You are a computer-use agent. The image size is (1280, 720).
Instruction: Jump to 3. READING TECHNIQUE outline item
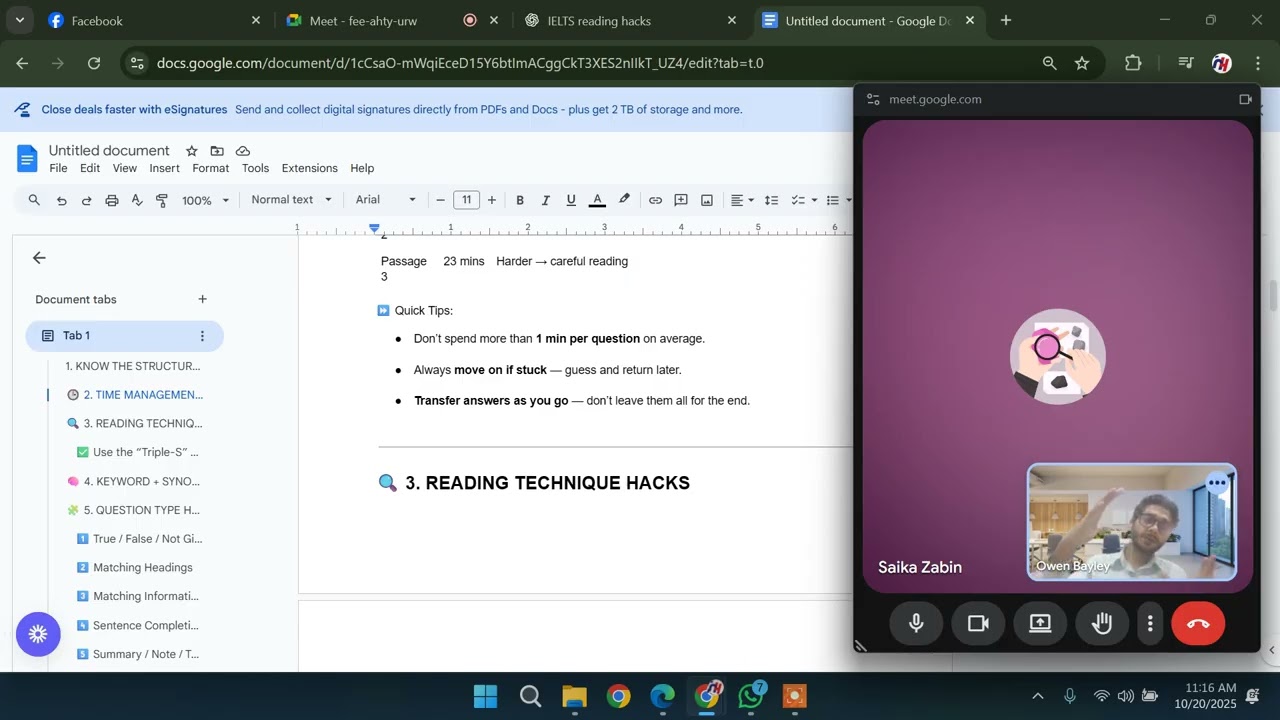[134, 423]
